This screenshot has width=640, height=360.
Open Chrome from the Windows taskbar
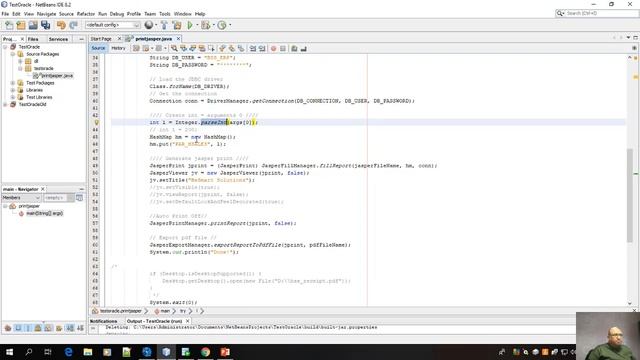tap(205, 352)
